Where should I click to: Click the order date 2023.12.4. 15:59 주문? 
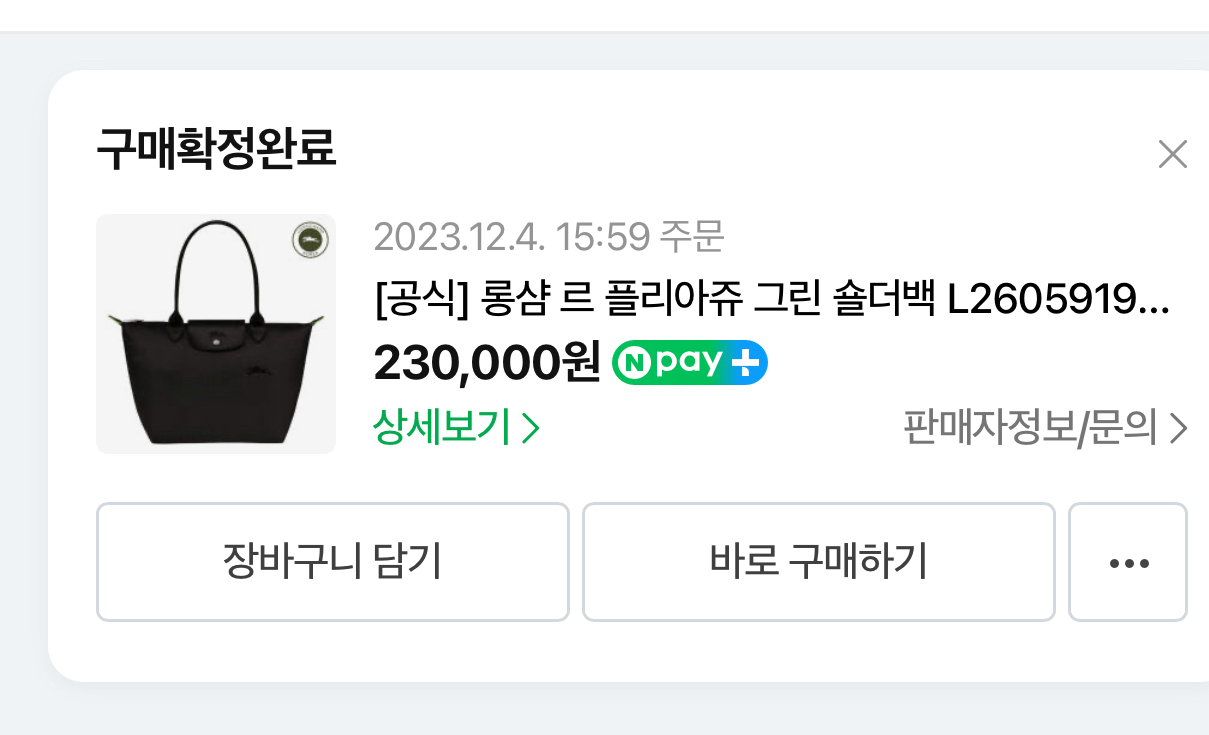coord(551,239)
